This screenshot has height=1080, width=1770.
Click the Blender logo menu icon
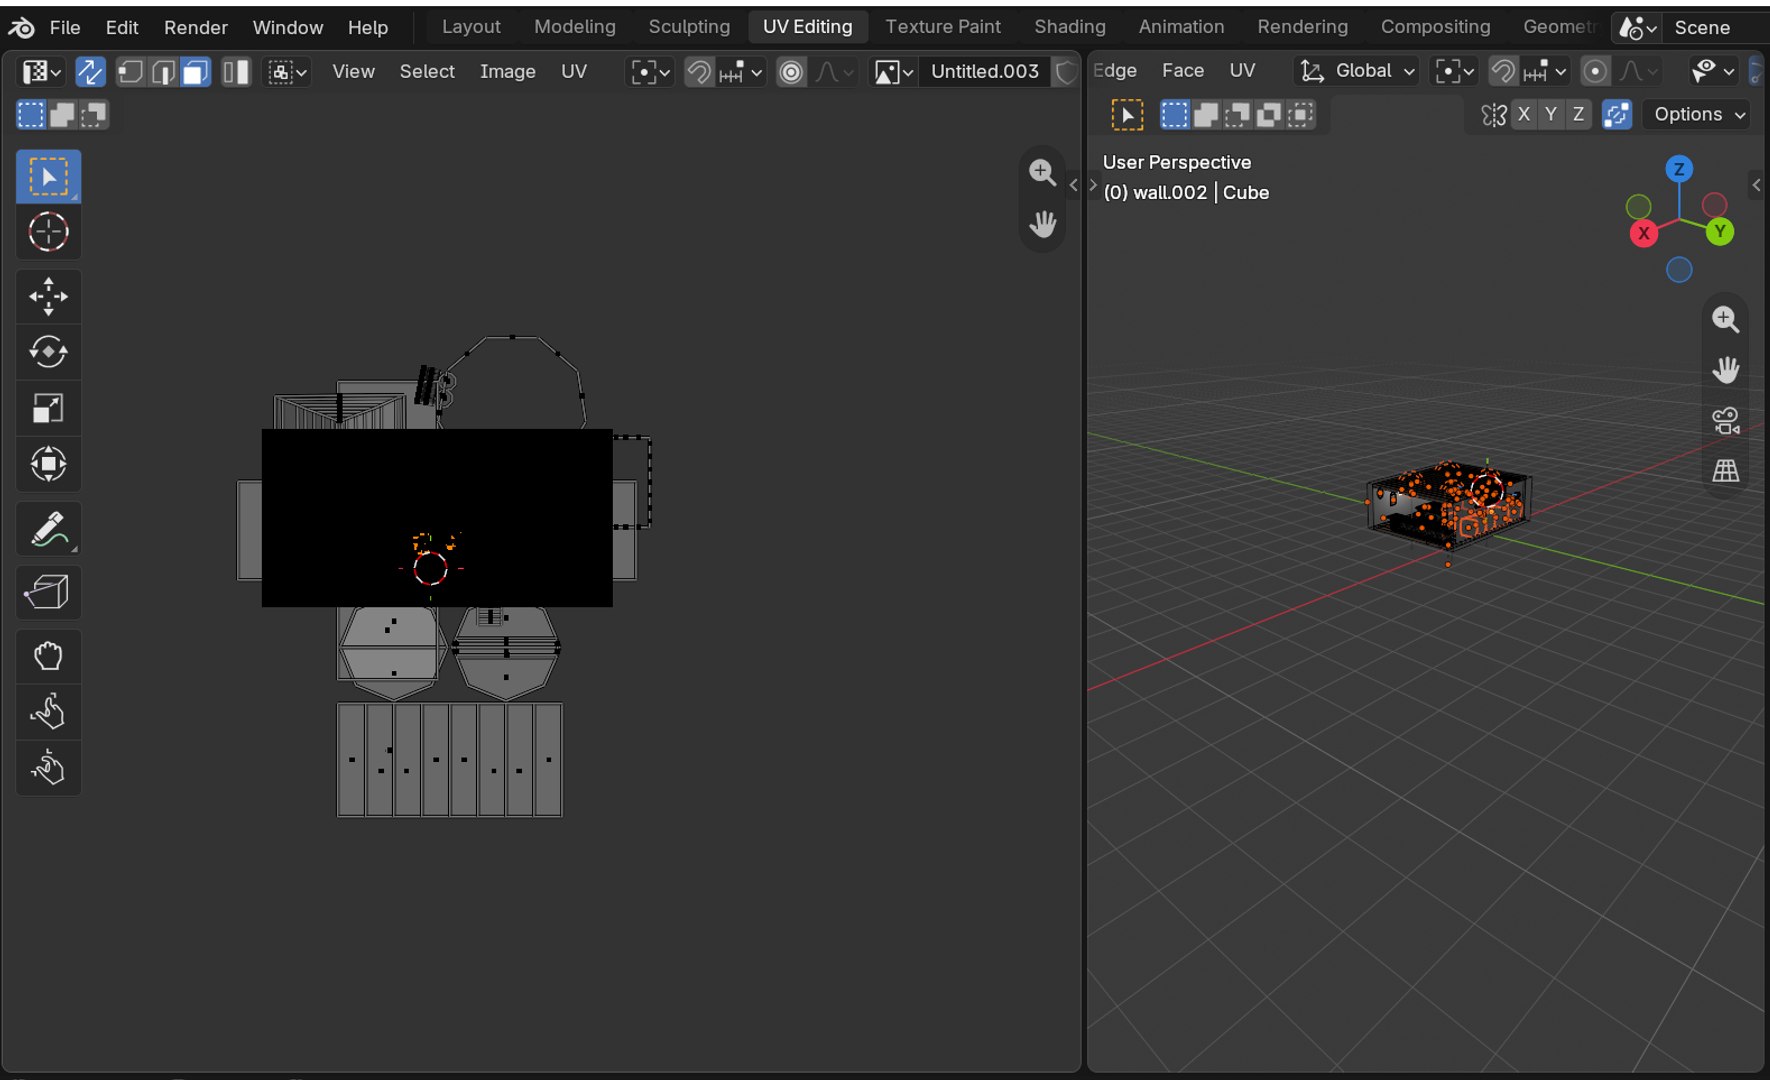(x=22, y=27)
